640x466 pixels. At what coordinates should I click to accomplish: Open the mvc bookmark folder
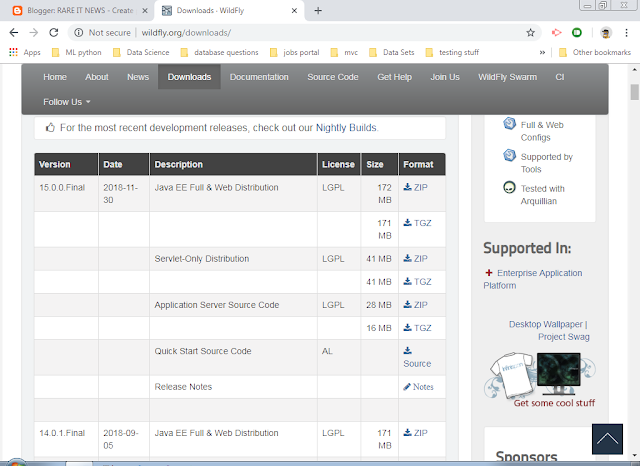click(344, 52)
